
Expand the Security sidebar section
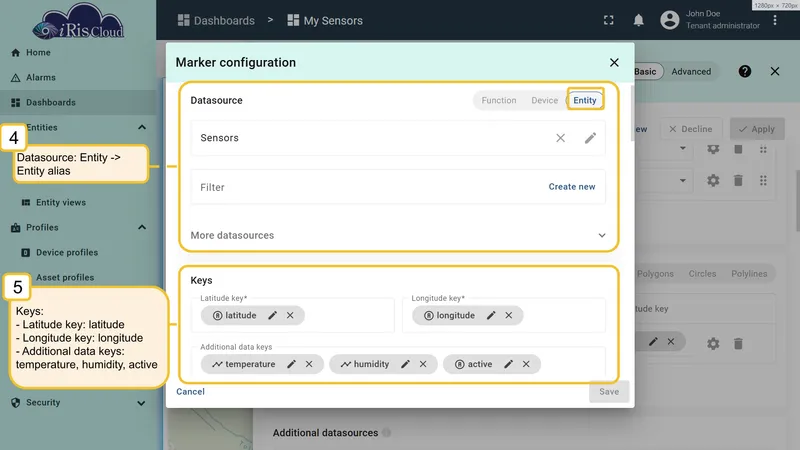[x=141, y=403]
